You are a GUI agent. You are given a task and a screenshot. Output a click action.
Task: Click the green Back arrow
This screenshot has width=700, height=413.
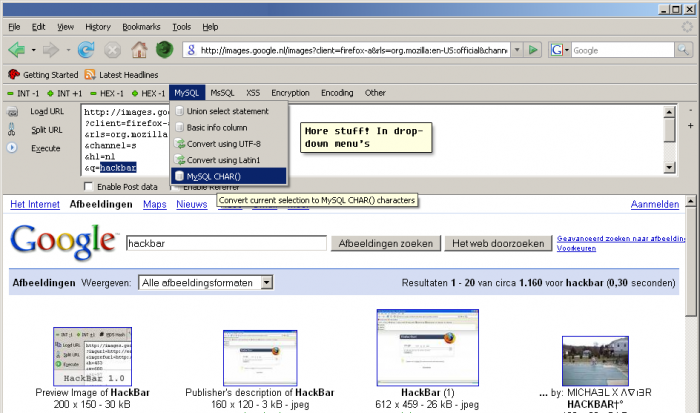[x=17, y=50]
